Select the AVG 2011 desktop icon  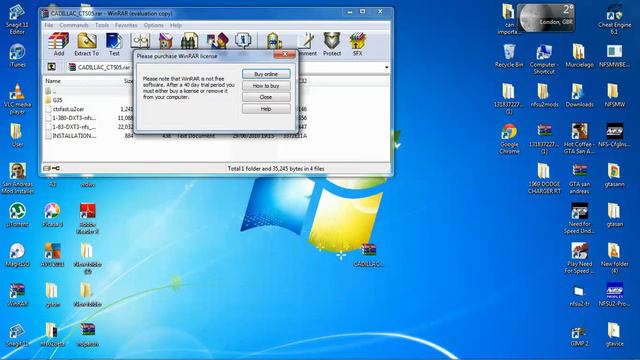pos(53,255)
